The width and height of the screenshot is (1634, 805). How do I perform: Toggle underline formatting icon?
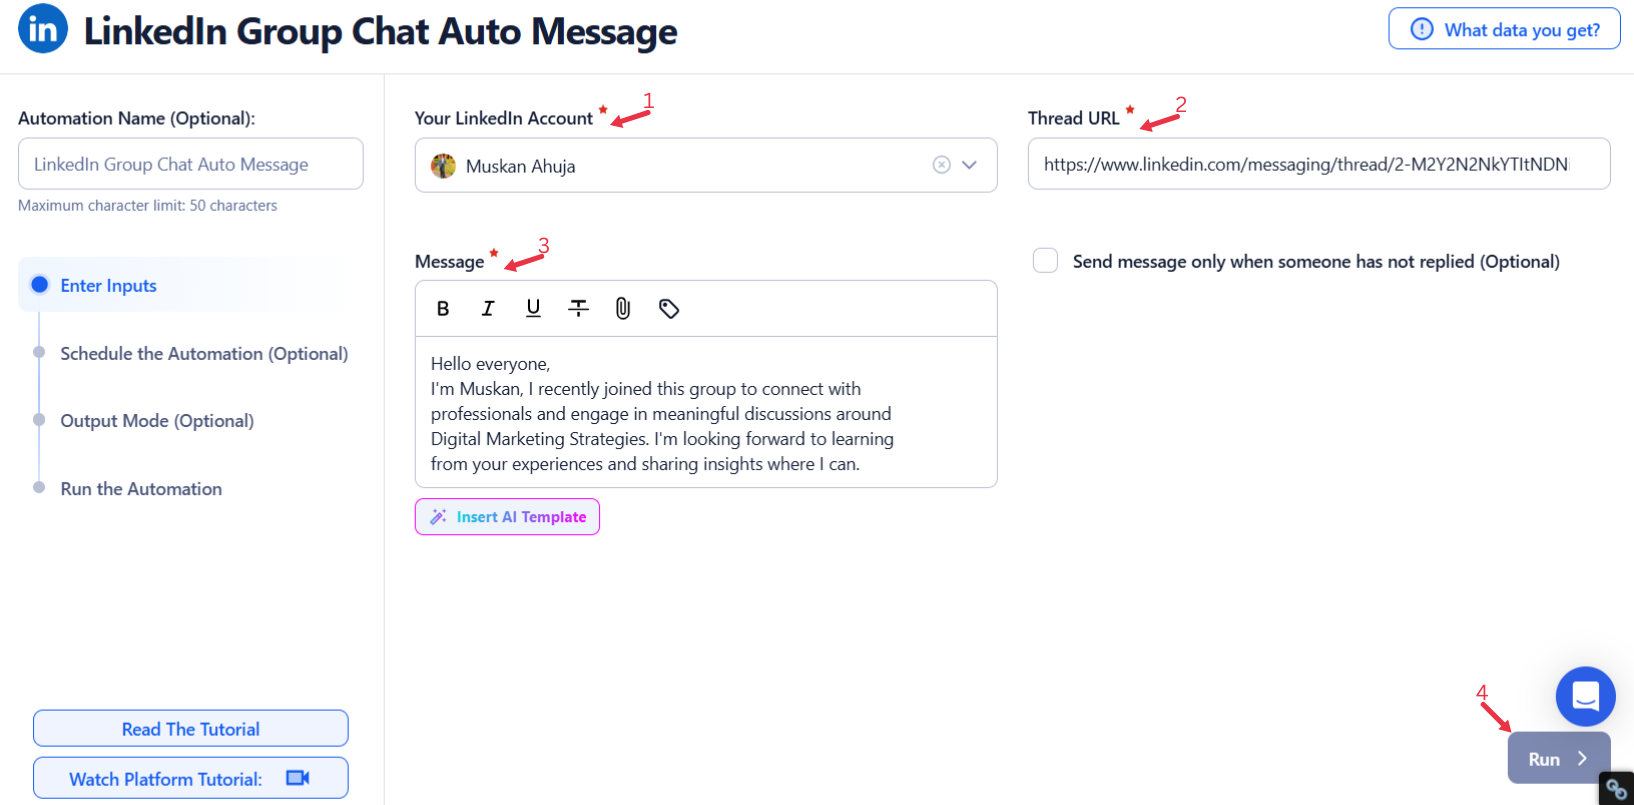[x=533, y=309]
